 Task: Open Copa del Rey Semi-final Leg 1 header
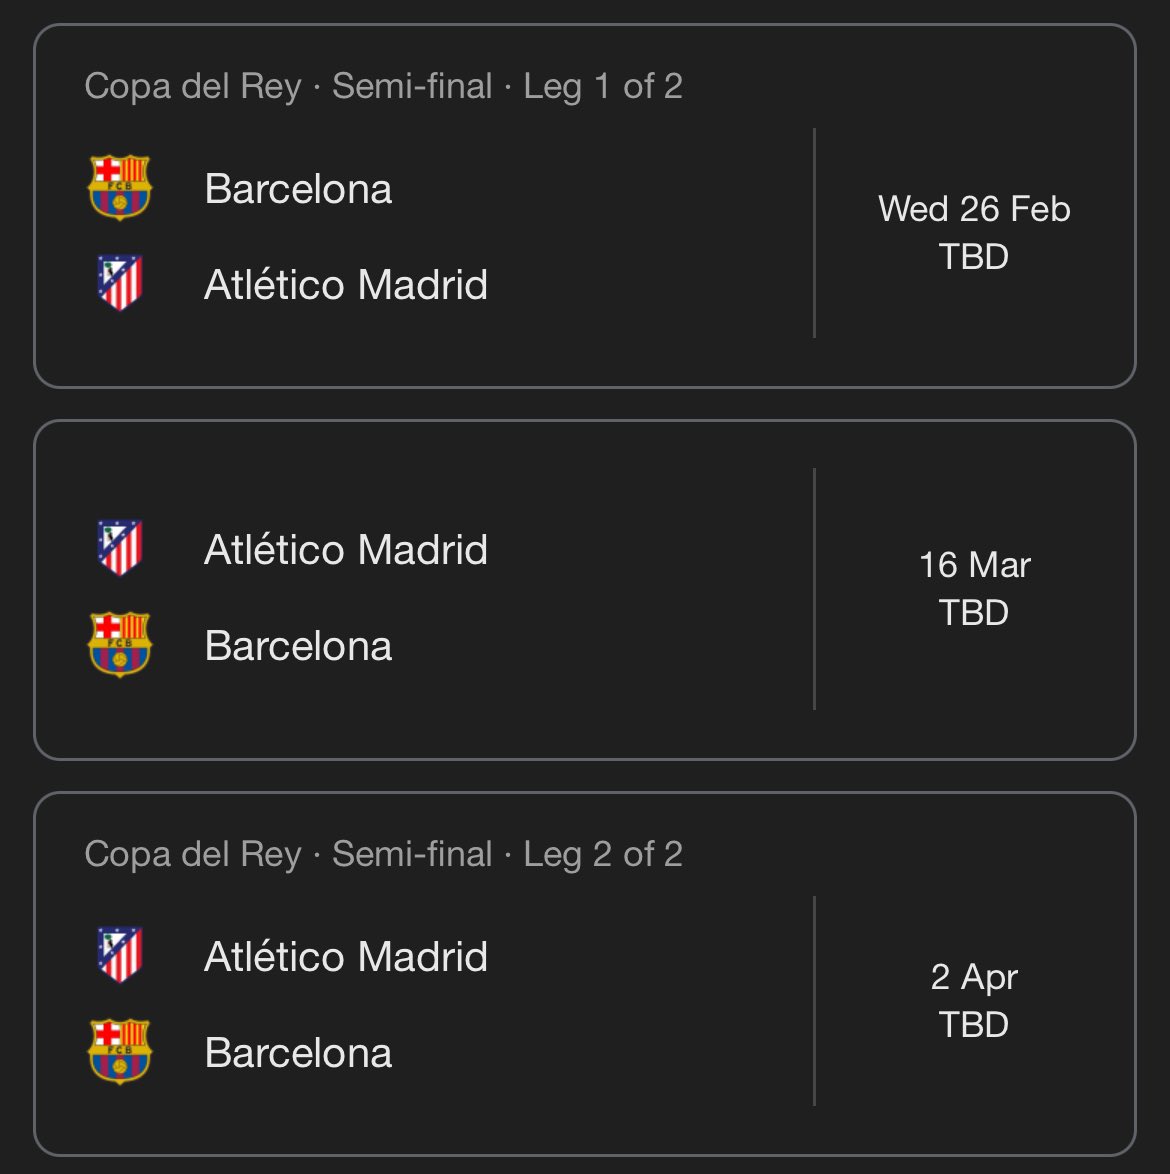click(383, 86)
